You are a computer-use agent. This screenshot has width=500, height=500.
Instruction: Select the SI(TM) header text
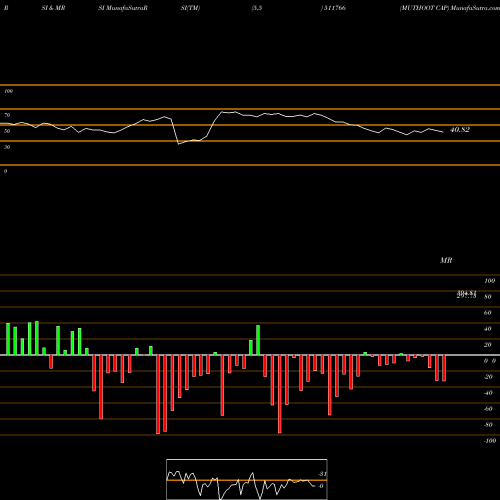[x=190, y=8]
